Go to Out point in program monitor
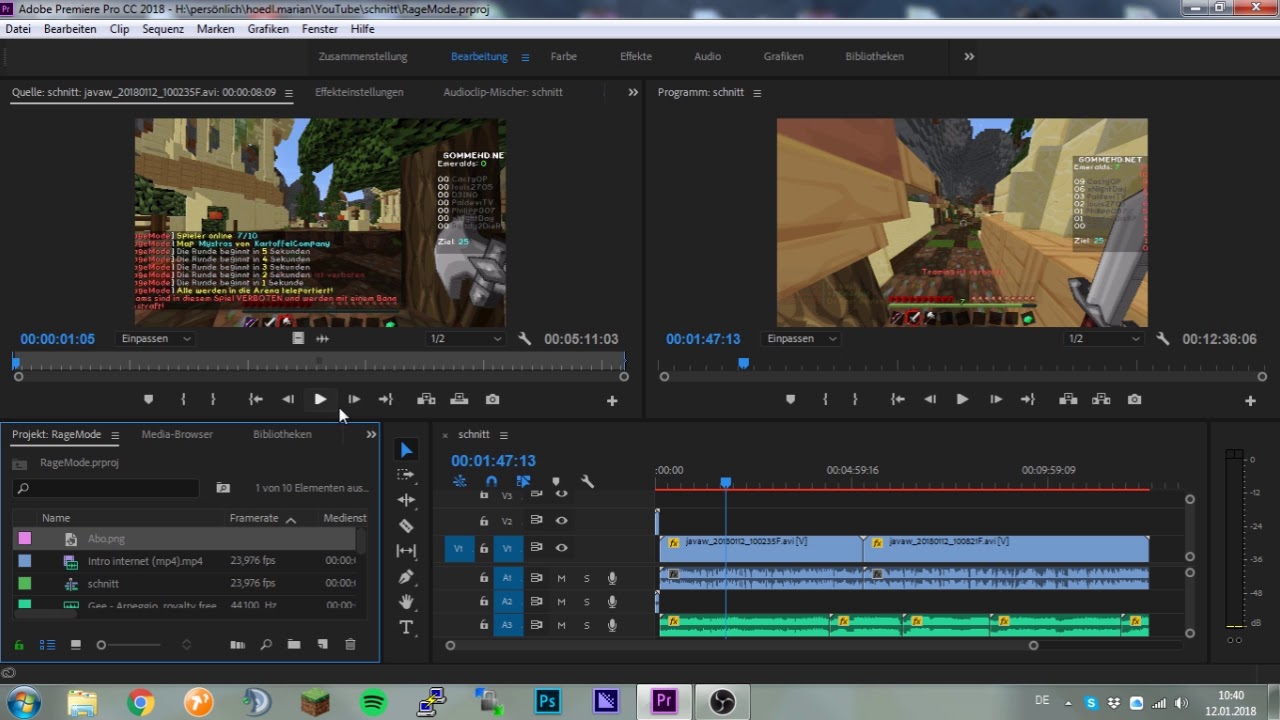The width and height of the screenshot is (1280, 720). coord(1028,399)
